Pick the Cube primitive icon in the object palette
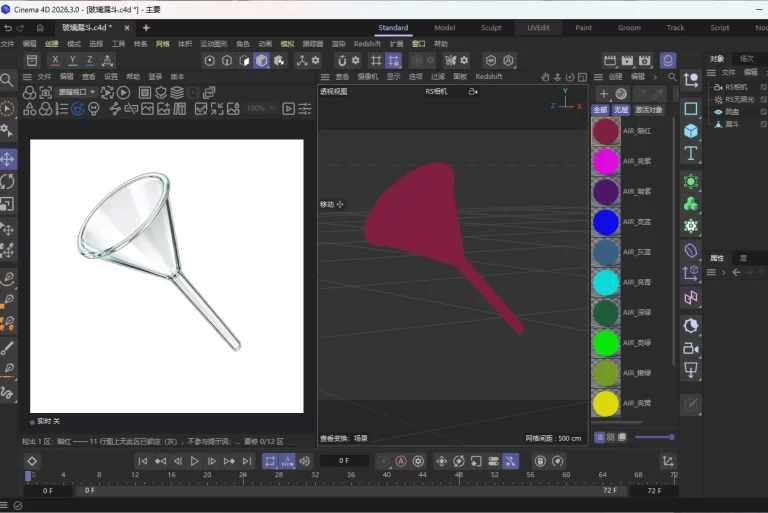Viewport: 768px width, 513px height. [691, 131]
